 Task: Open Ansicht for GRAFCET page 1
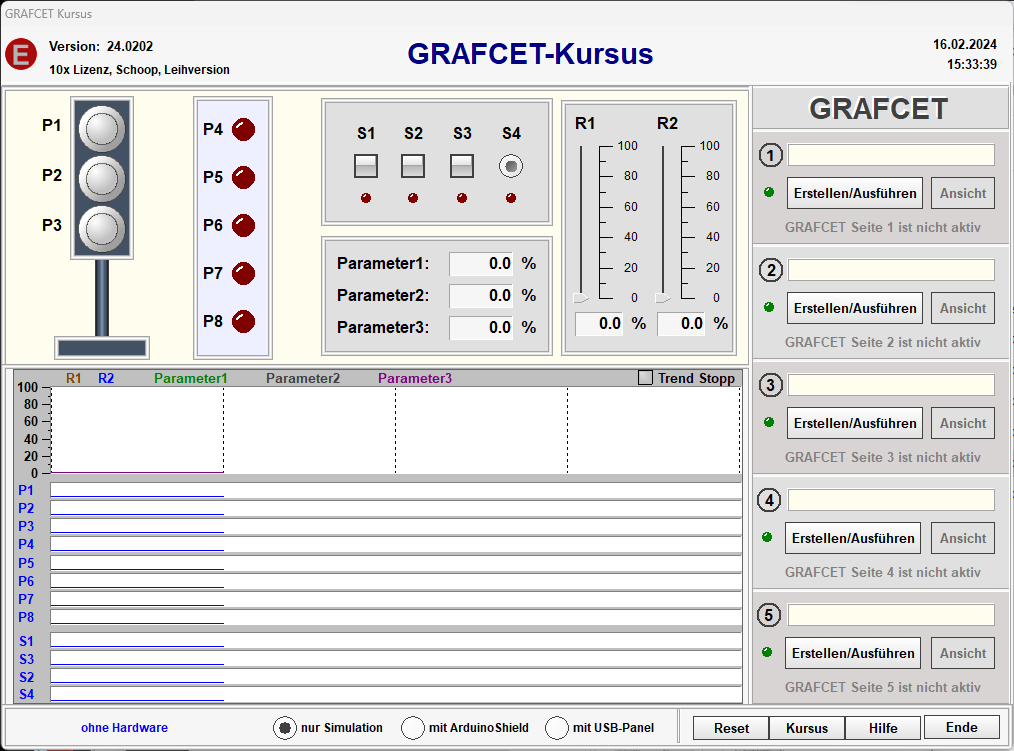(963, 193)
